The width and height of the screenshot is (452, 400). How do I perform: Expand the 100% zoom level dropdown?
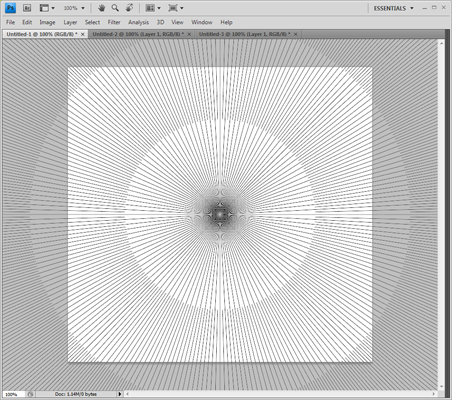click(74, 8)
